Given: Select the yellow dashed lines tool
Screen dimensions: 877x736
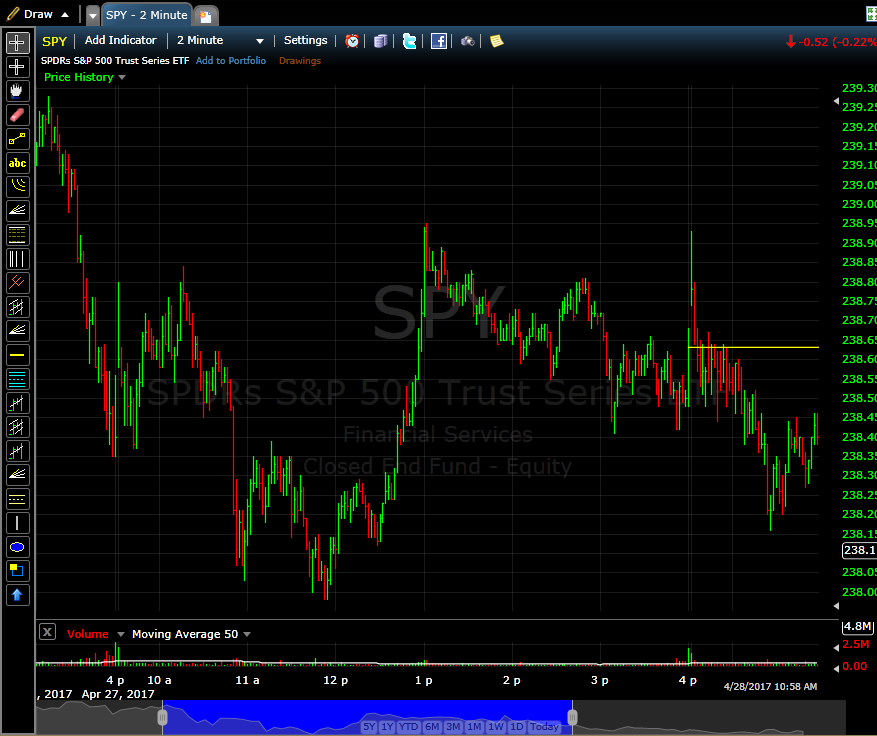Looking at the screenshot, I should pos(17,499).
